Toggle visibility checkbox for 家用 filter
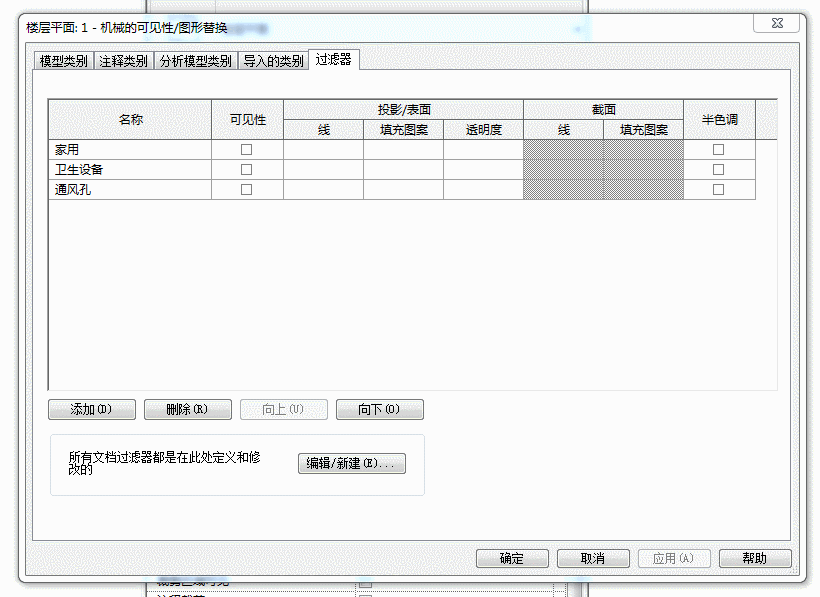Viewport: 820px width, 597px height. pyautogui.click(x=246, y=150)
